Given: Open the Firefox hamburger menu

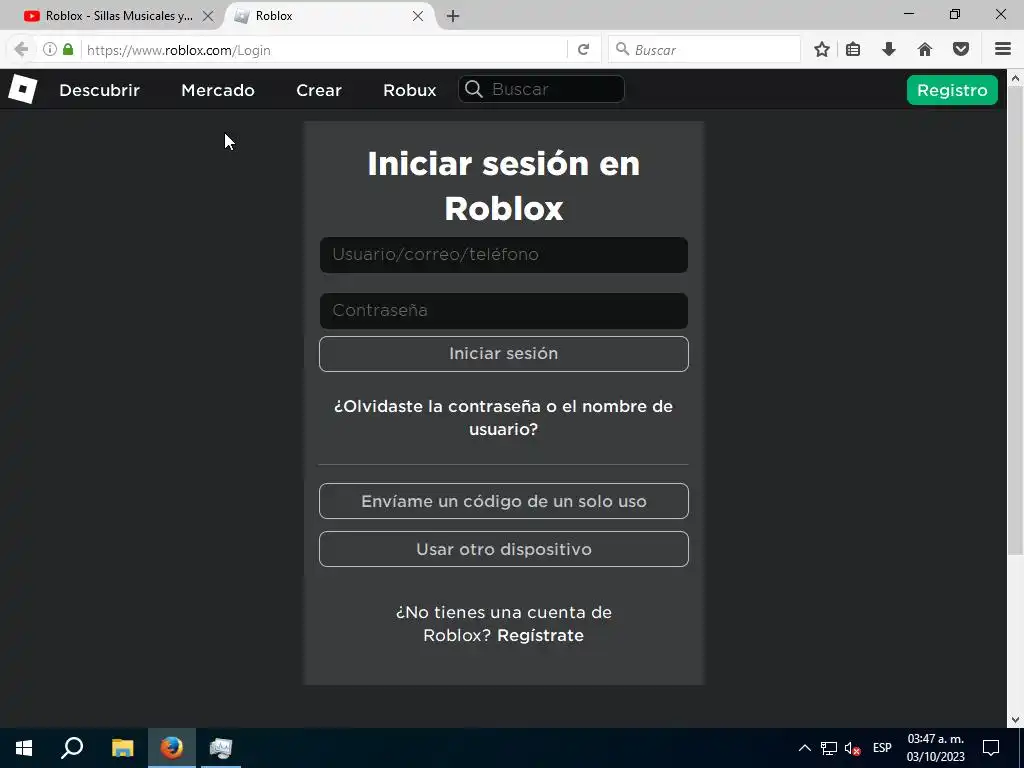Looking at the screenshot, I should click(1003, 50).
